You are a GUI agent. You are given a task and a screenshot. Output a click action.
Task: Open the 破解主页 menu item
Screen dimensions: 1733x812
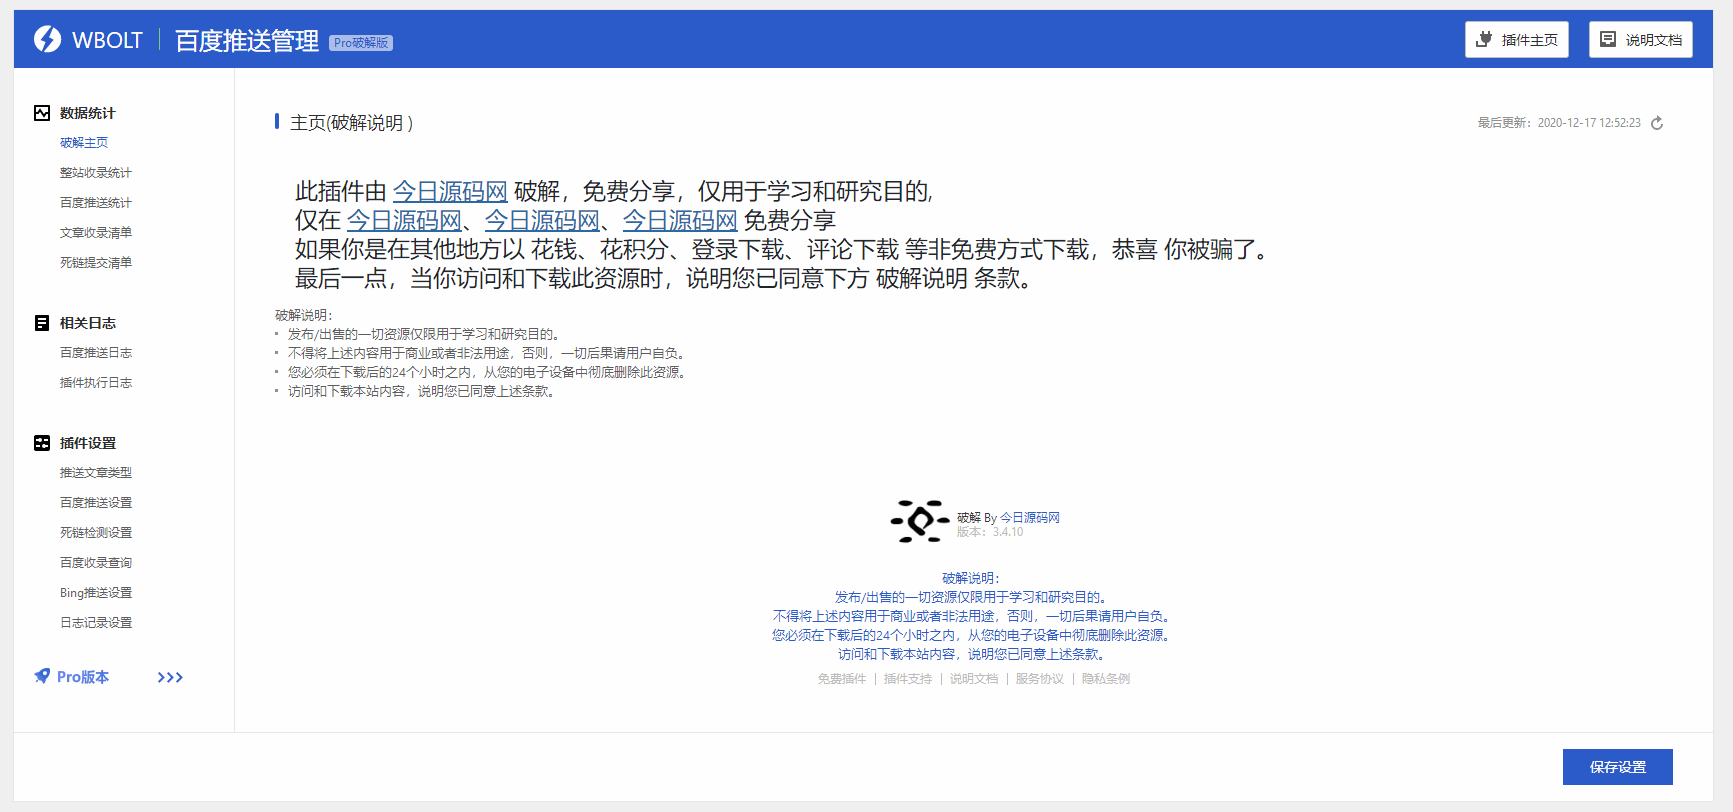tap(84, 143)
